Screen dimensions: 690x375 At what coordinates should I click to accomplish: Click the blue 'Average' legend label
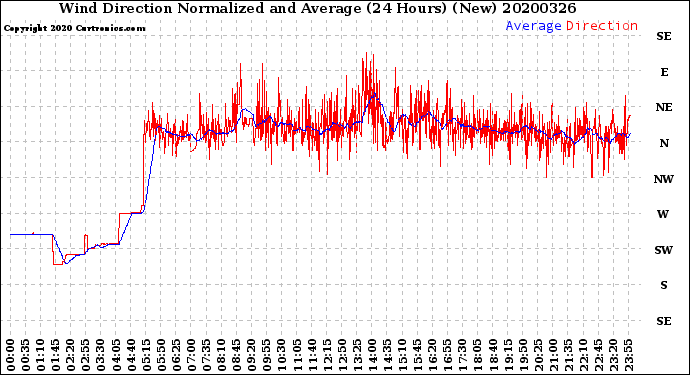tap(533, 26)
